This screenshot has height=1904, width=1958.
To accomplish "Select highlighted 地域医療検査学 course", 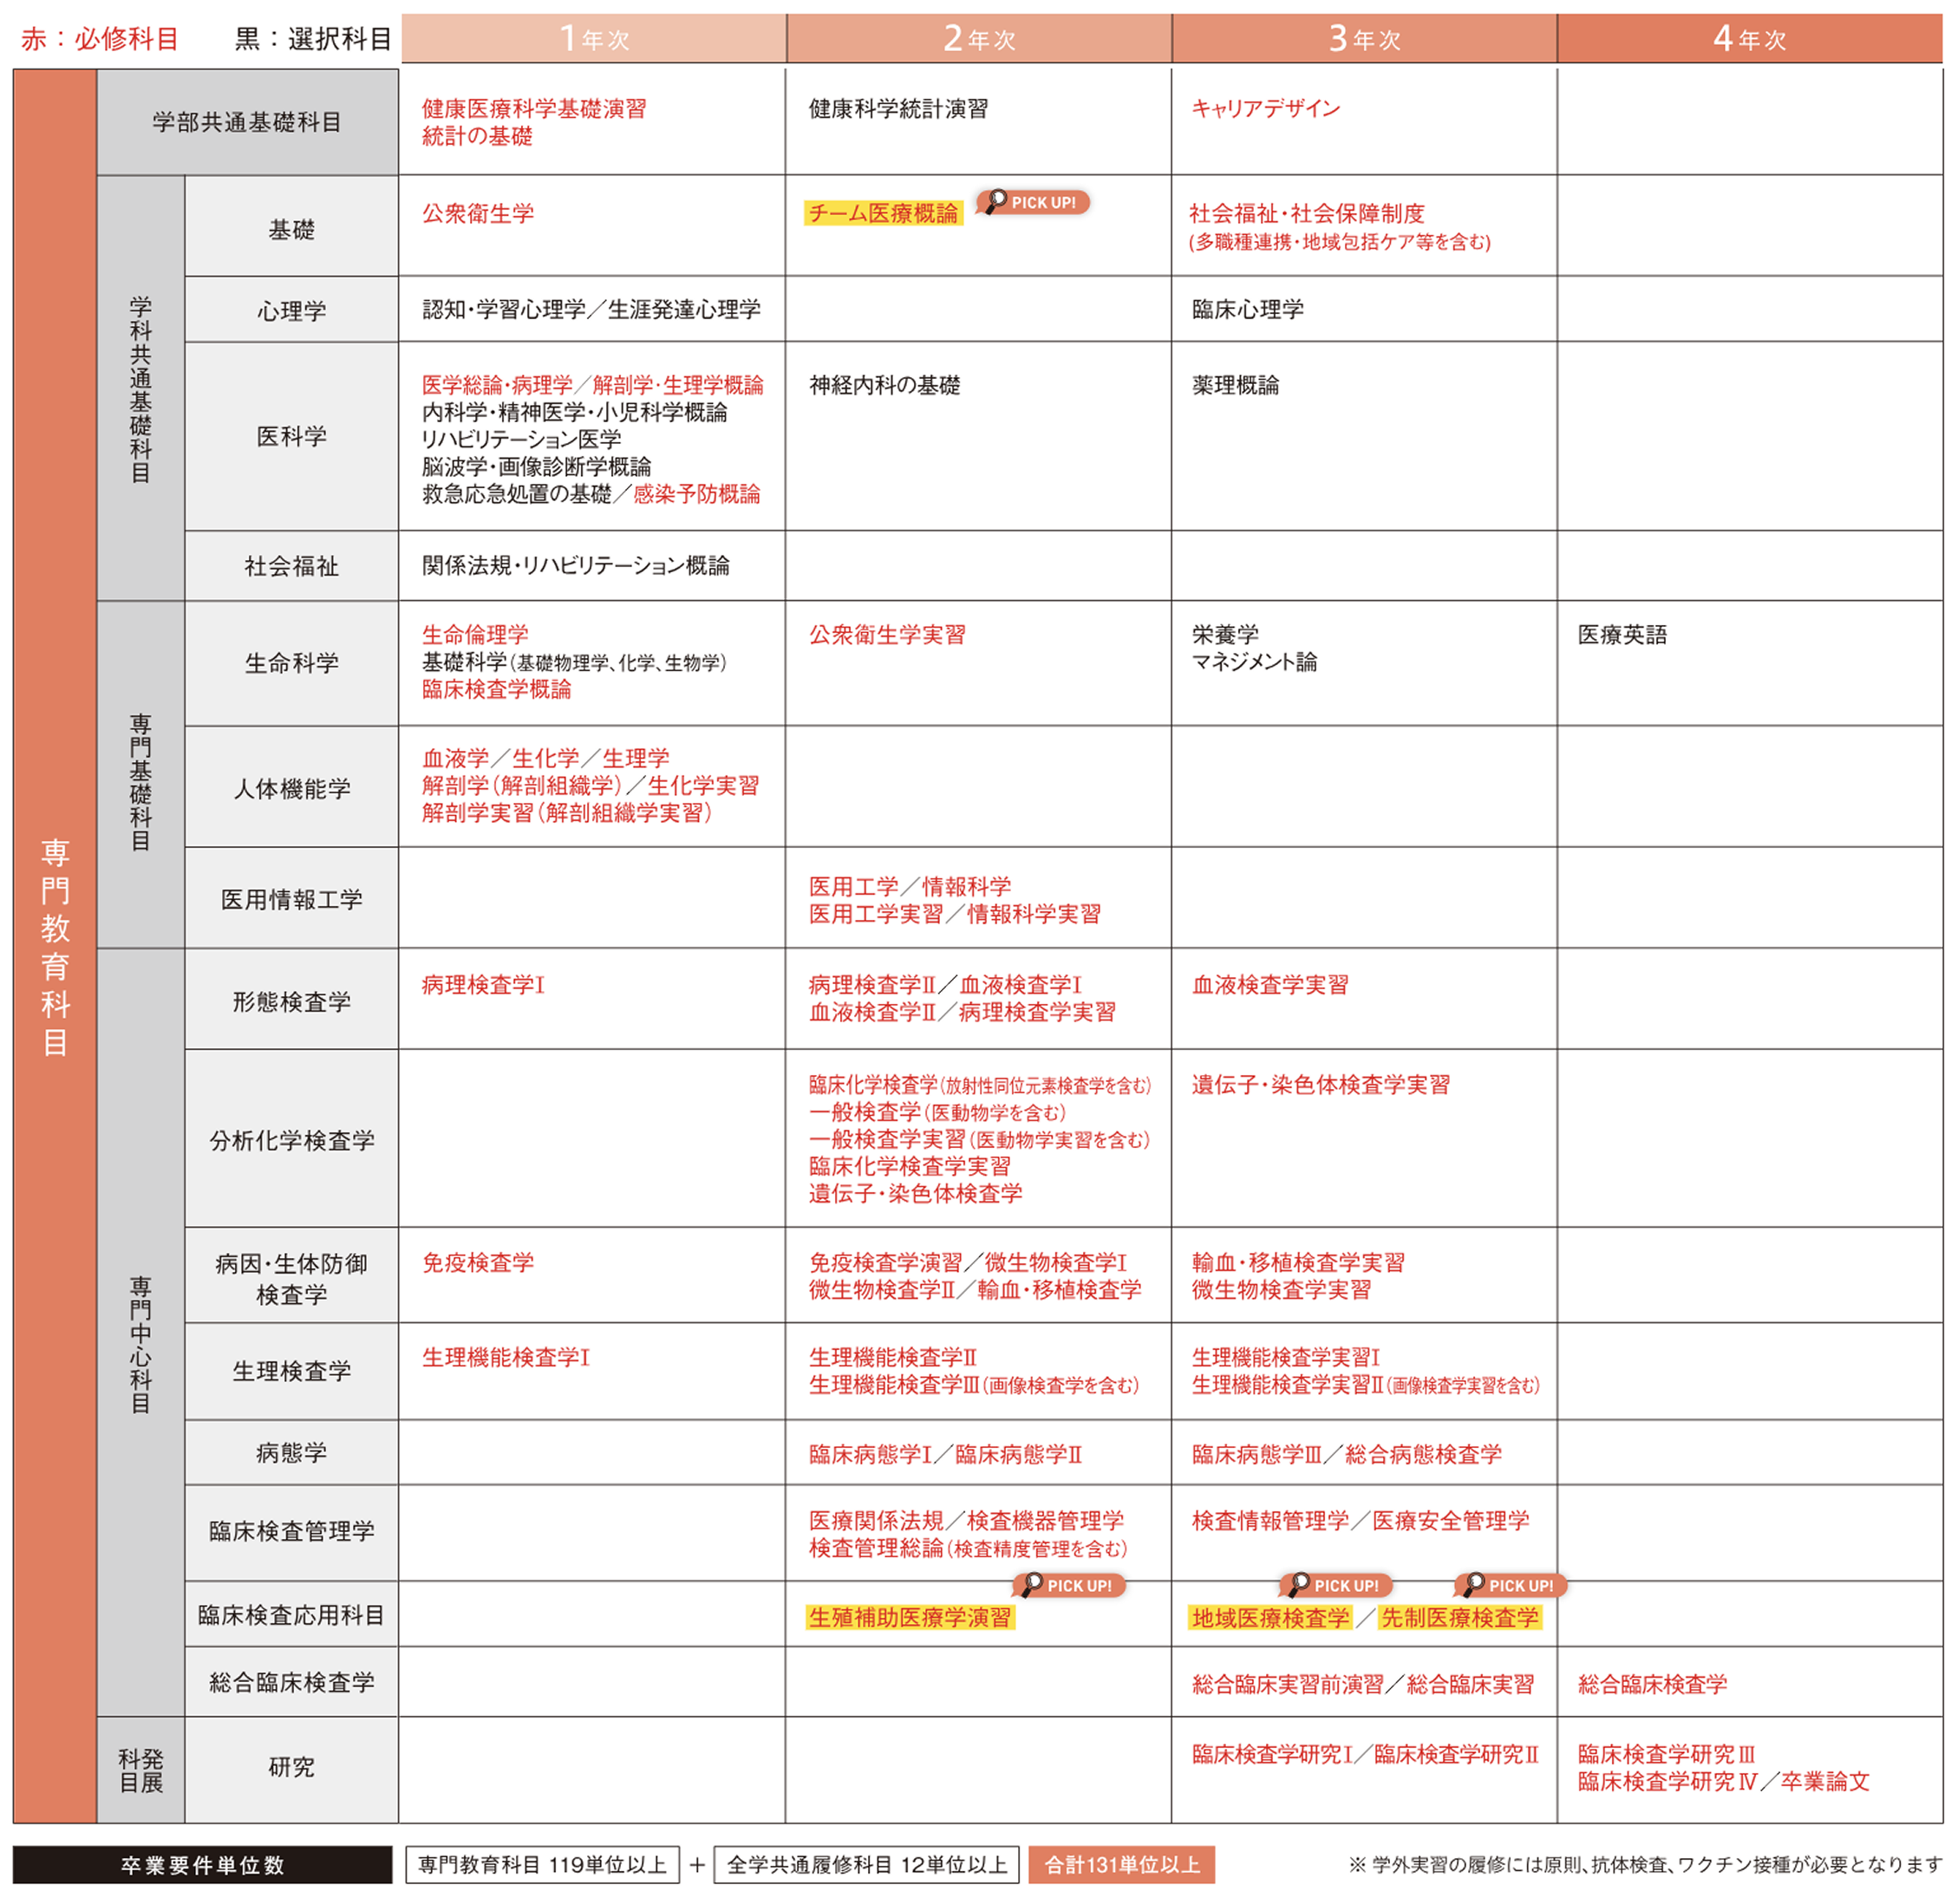I will click(1270, 1619).
